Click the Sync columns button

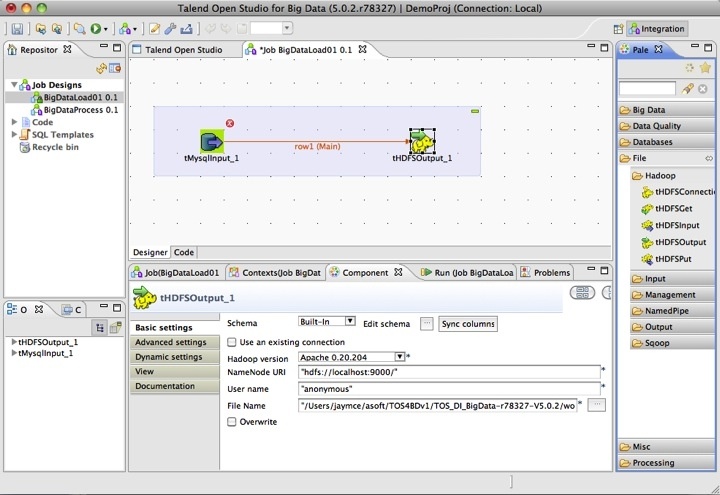click(x=468, y=324)
